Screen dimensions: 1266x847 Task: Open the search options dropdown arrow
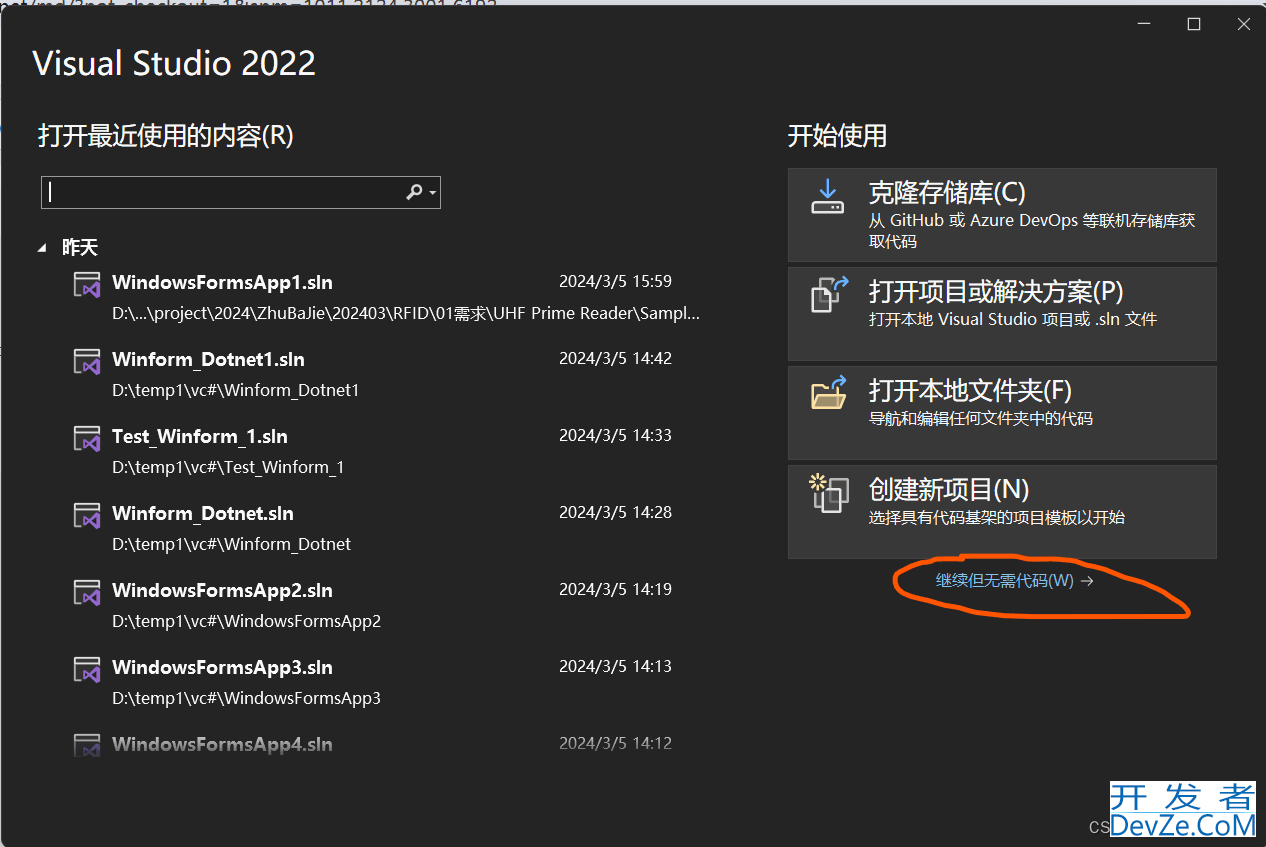pyautogui.click(x=432, y=193)
